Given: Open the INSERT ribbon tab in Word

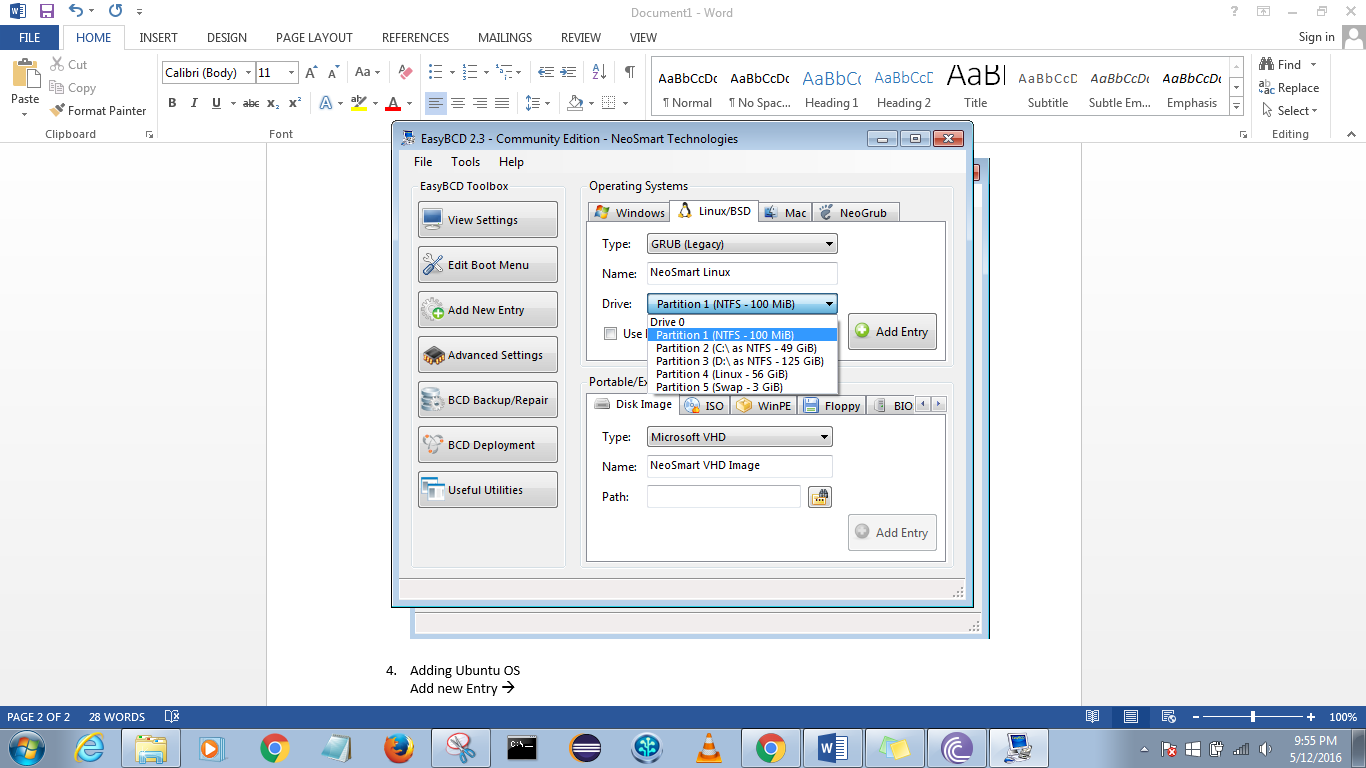Looking at the screenshot, I should coord(158,38).
